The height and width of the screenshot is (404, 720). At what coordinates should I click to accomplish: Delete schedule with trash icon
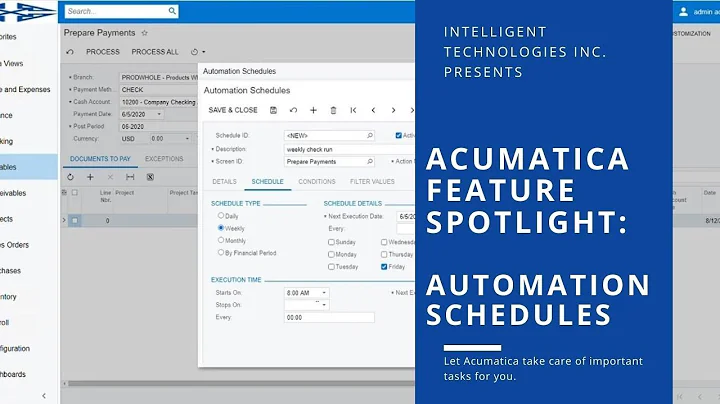pyautogui.click(x=333, y=110)
